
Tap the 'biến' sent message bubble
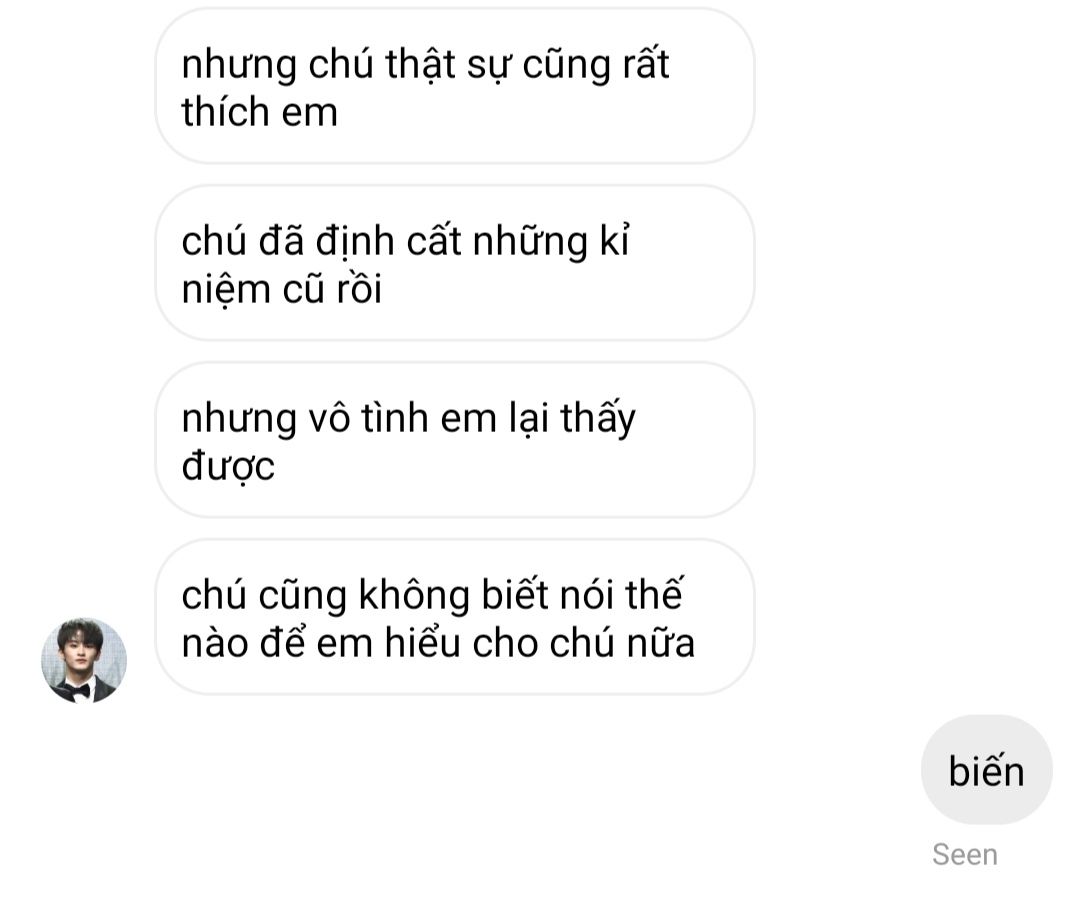click(x=986, y=770)
